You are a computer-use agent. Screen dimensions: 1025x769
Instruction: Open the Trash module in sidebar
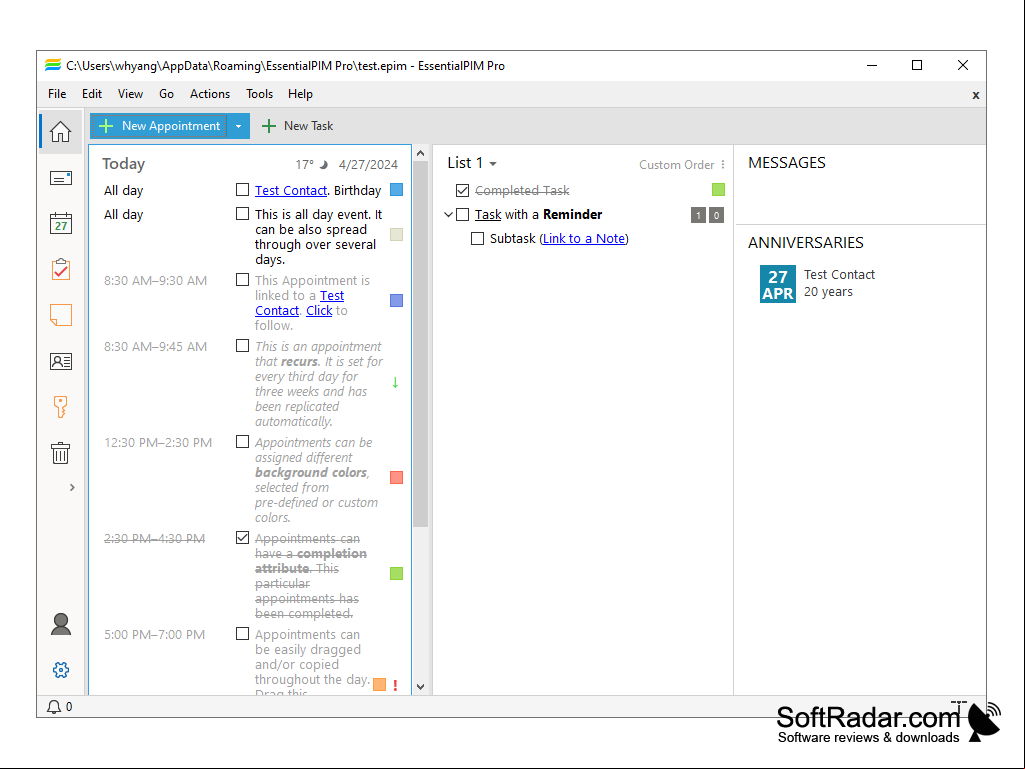coord(61,453)
